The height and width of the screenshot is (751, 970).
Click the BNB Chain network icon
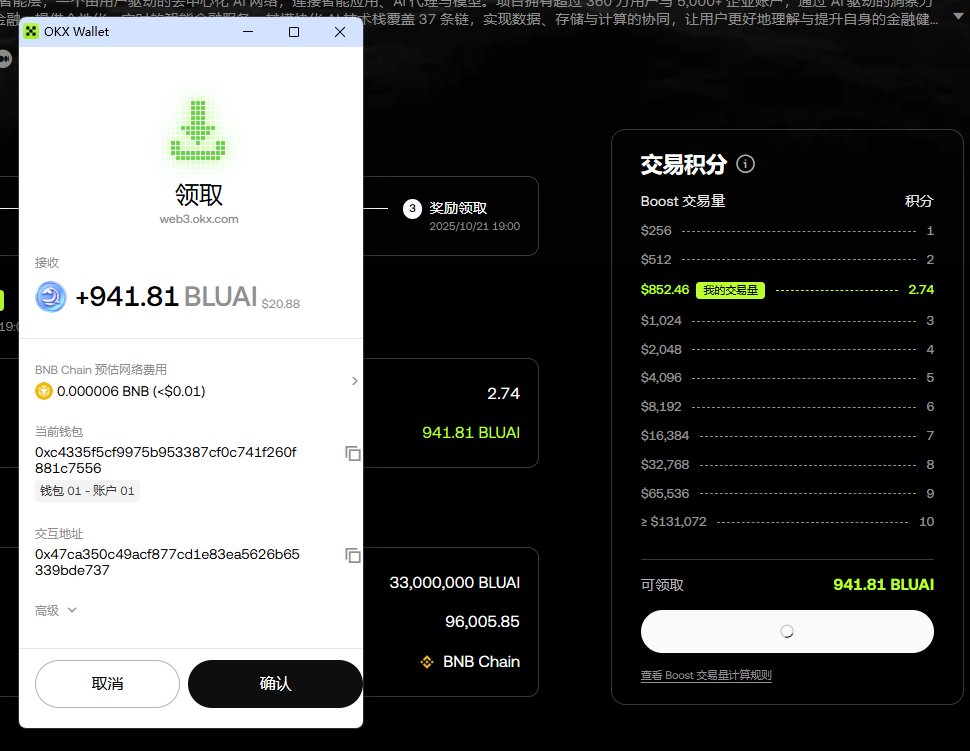[x=427, y=662]
